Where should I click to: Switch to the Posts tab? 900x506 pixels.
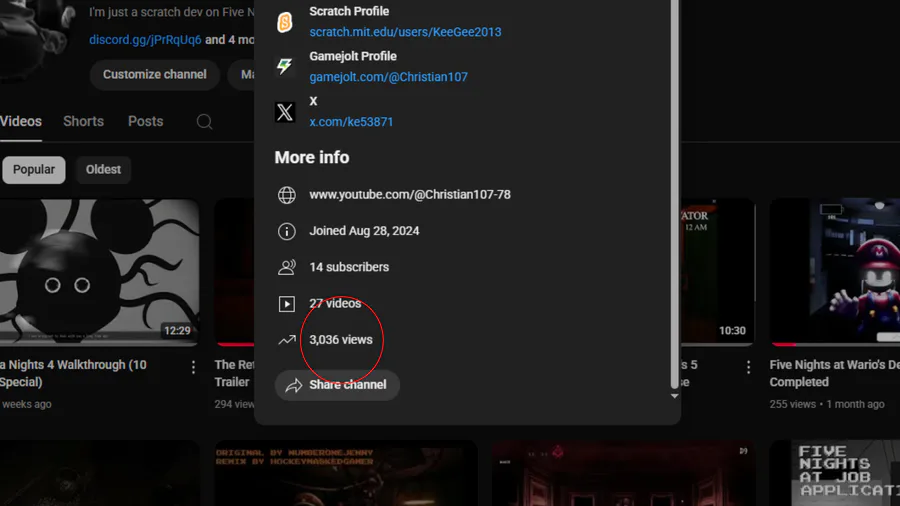(146, 122)
